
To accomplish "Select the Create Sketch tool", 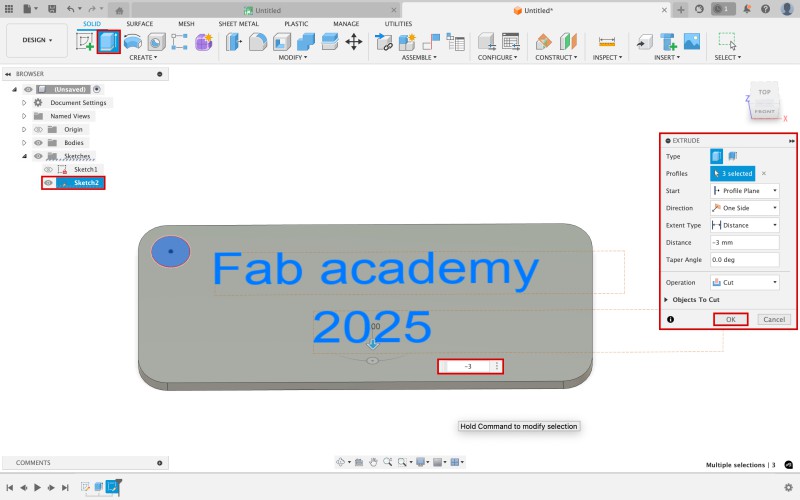I will click(x=85, y=42).
